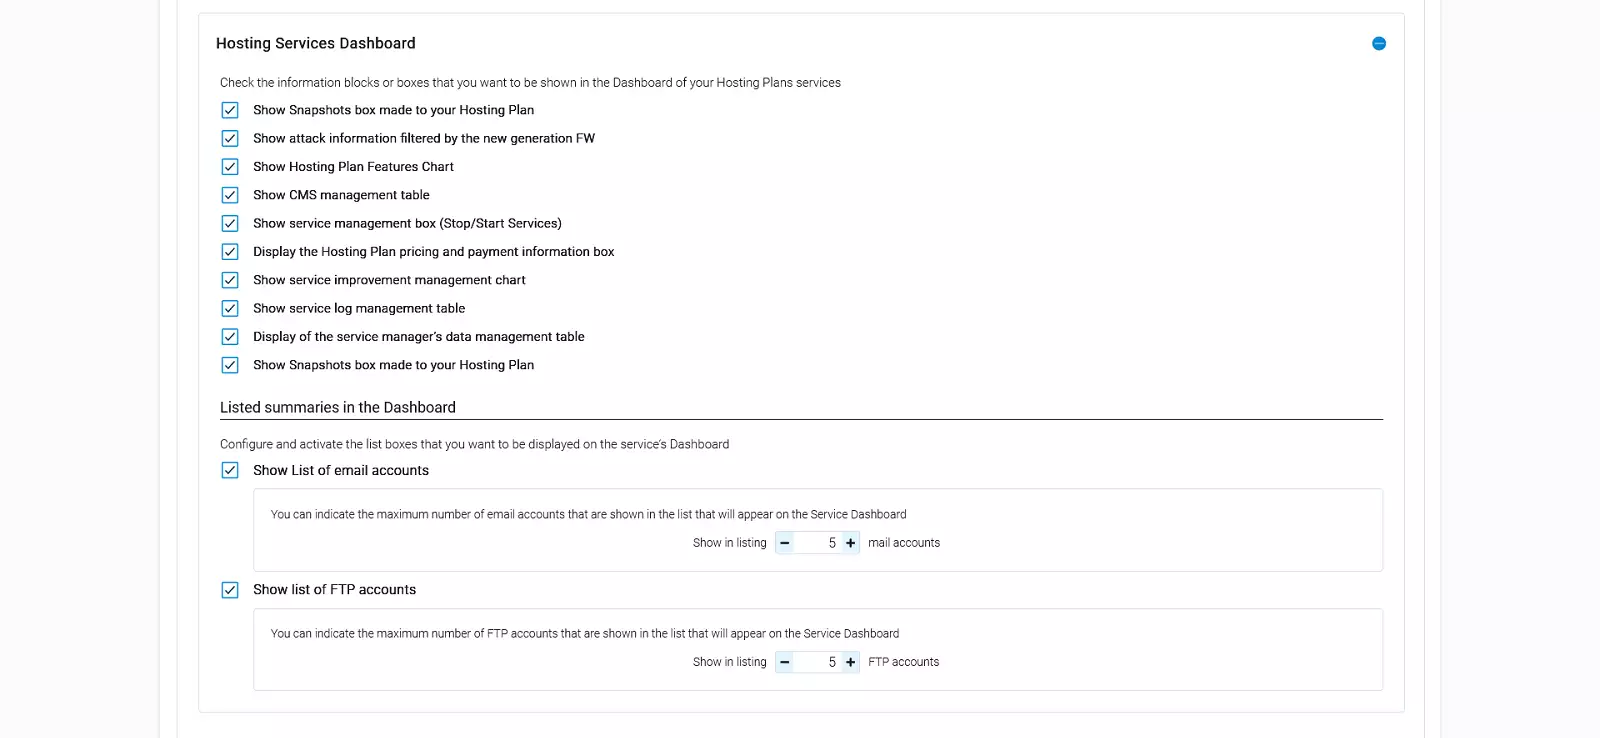Increase FTP accounts listing count
This screenshot has width=1600, height=738.
[851, 662]
